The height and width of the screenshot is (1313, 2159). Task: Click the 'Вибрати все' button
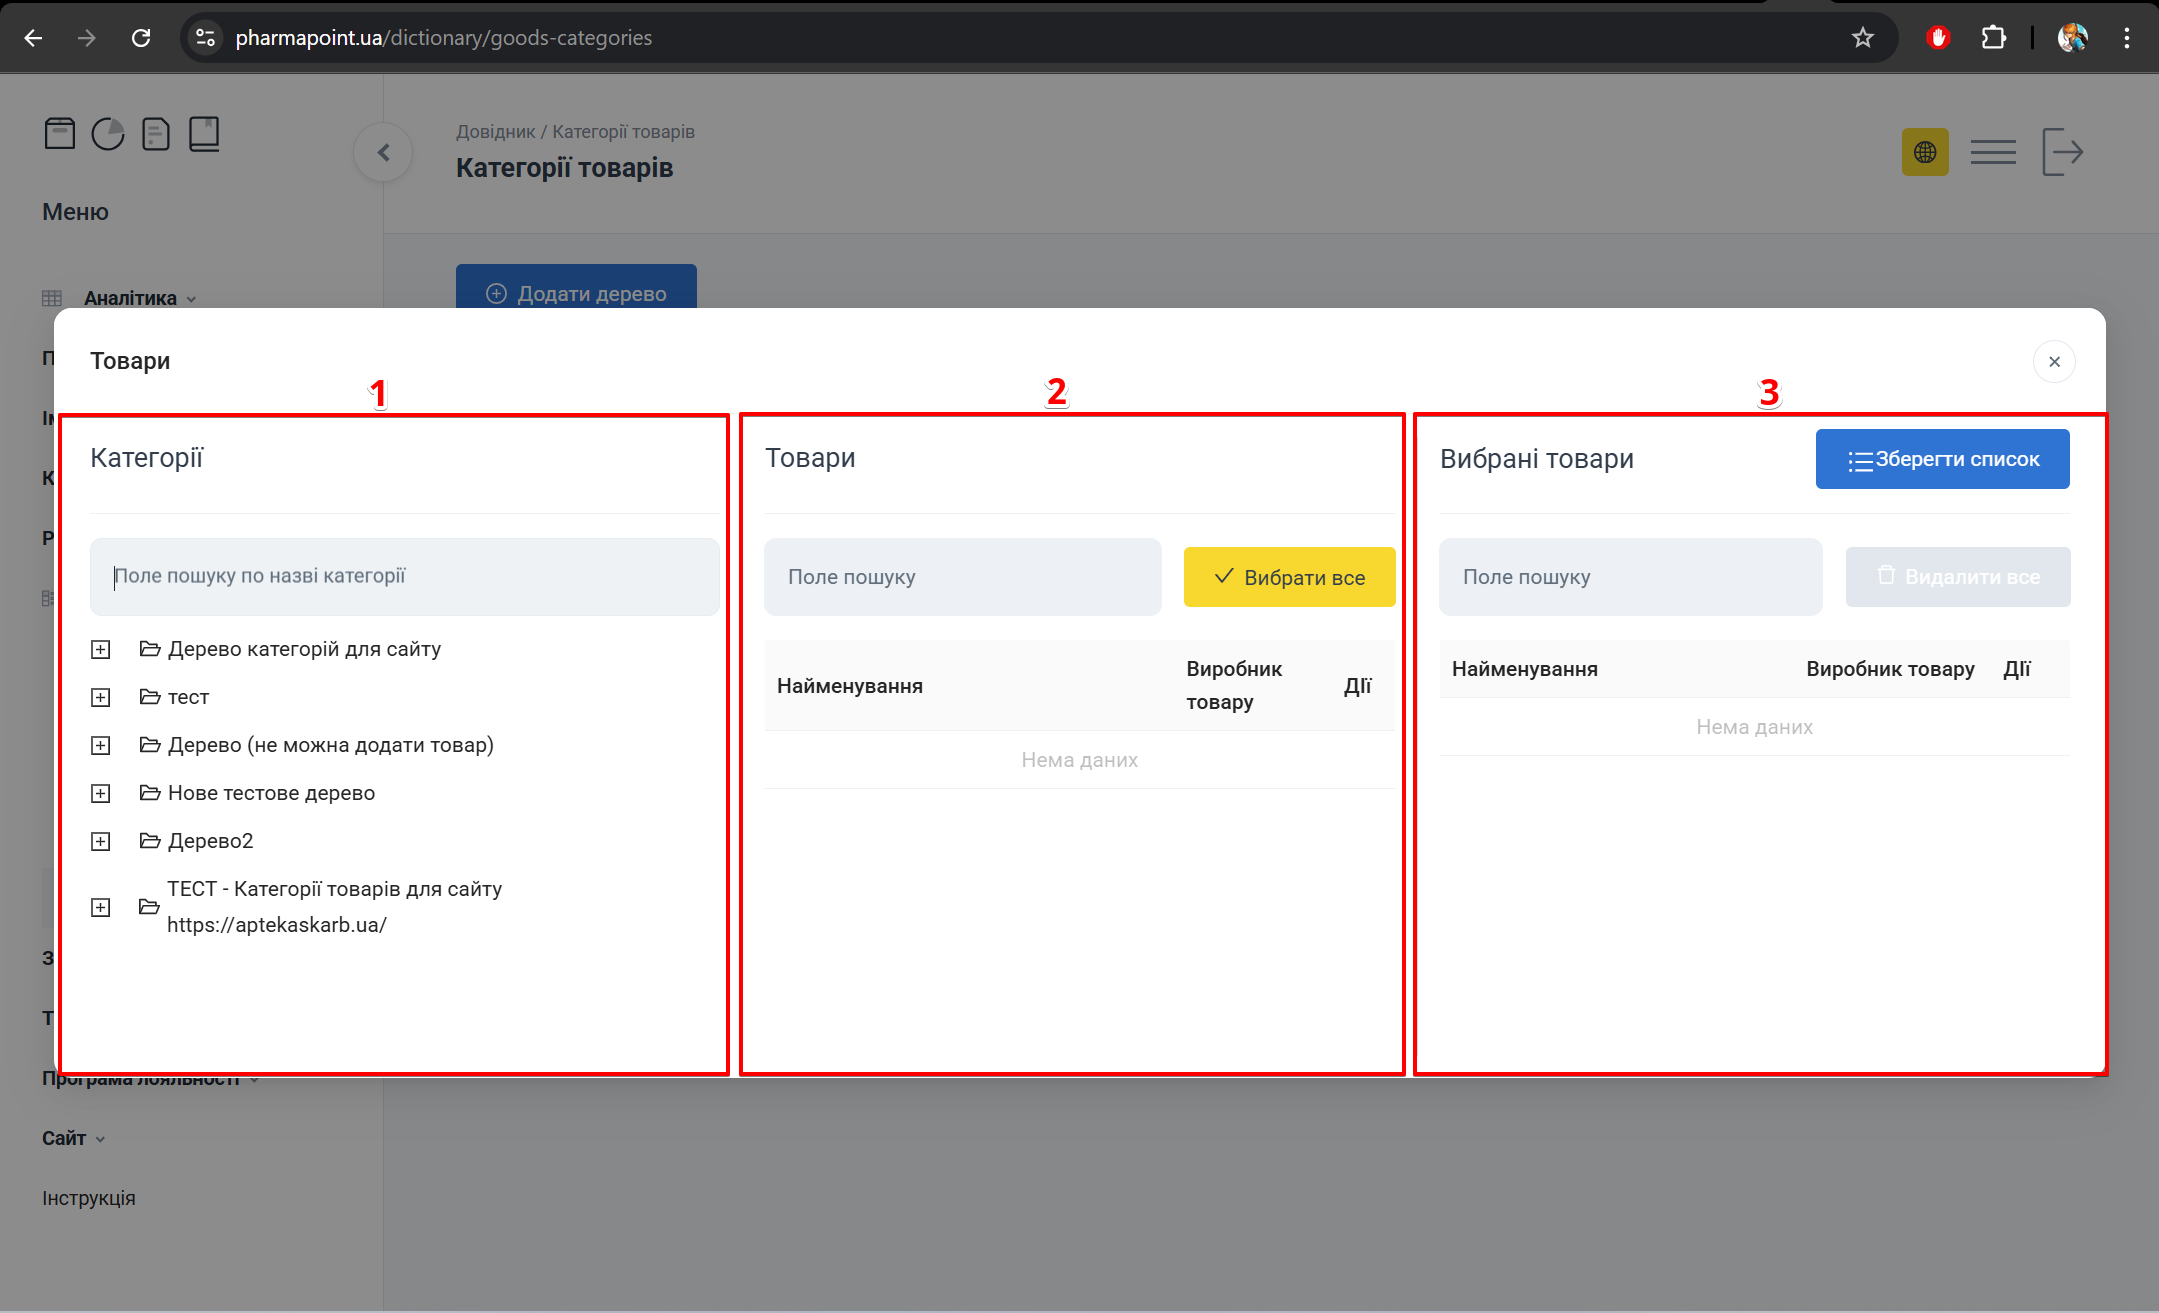pos(1289,577)
